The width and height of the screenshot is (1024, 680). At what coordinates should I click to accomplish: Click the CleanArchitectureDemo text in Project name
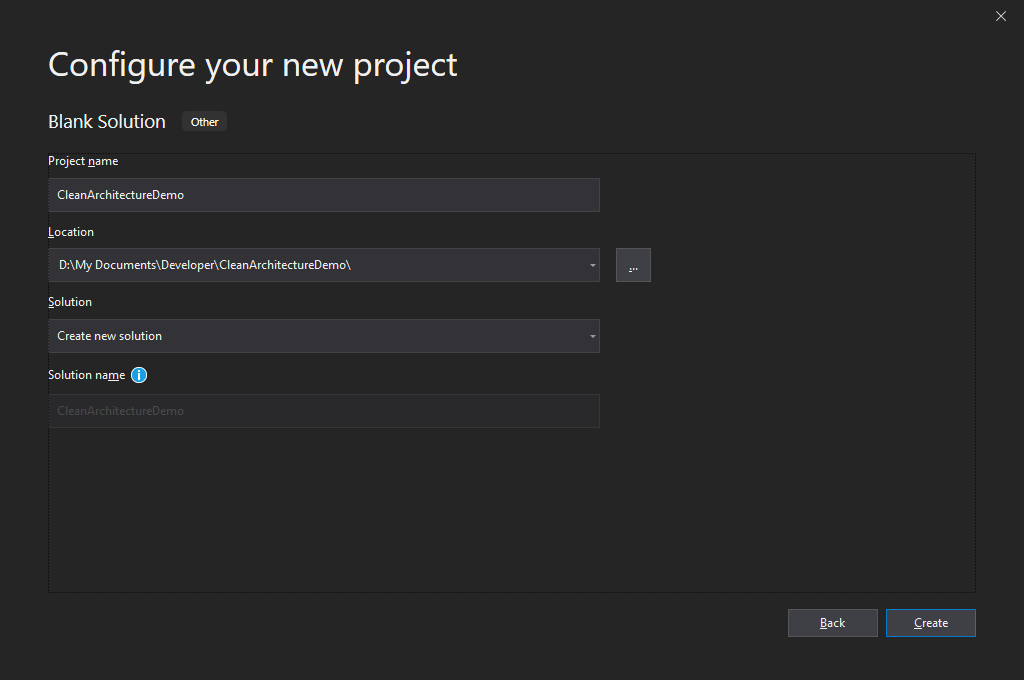(x=121, y=195)
